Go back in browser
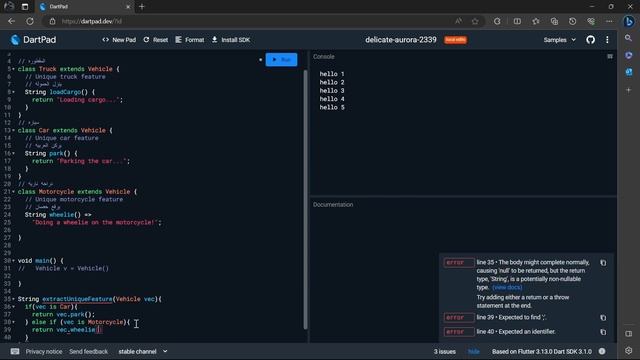This screenshot has width=640, height=360. click(11, 21)
